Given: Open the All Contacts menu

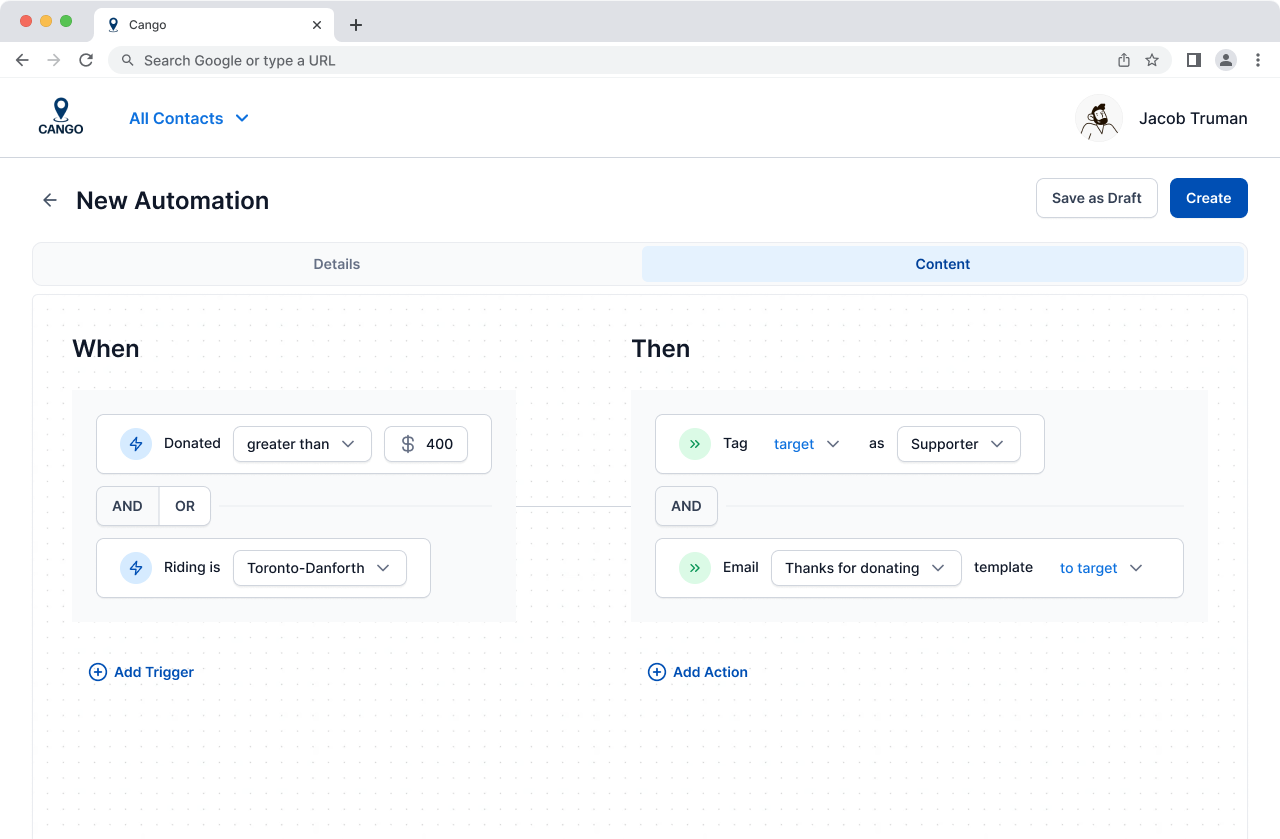Looking at the screenshot, I should pyautogui.click(x=189, y=118).
